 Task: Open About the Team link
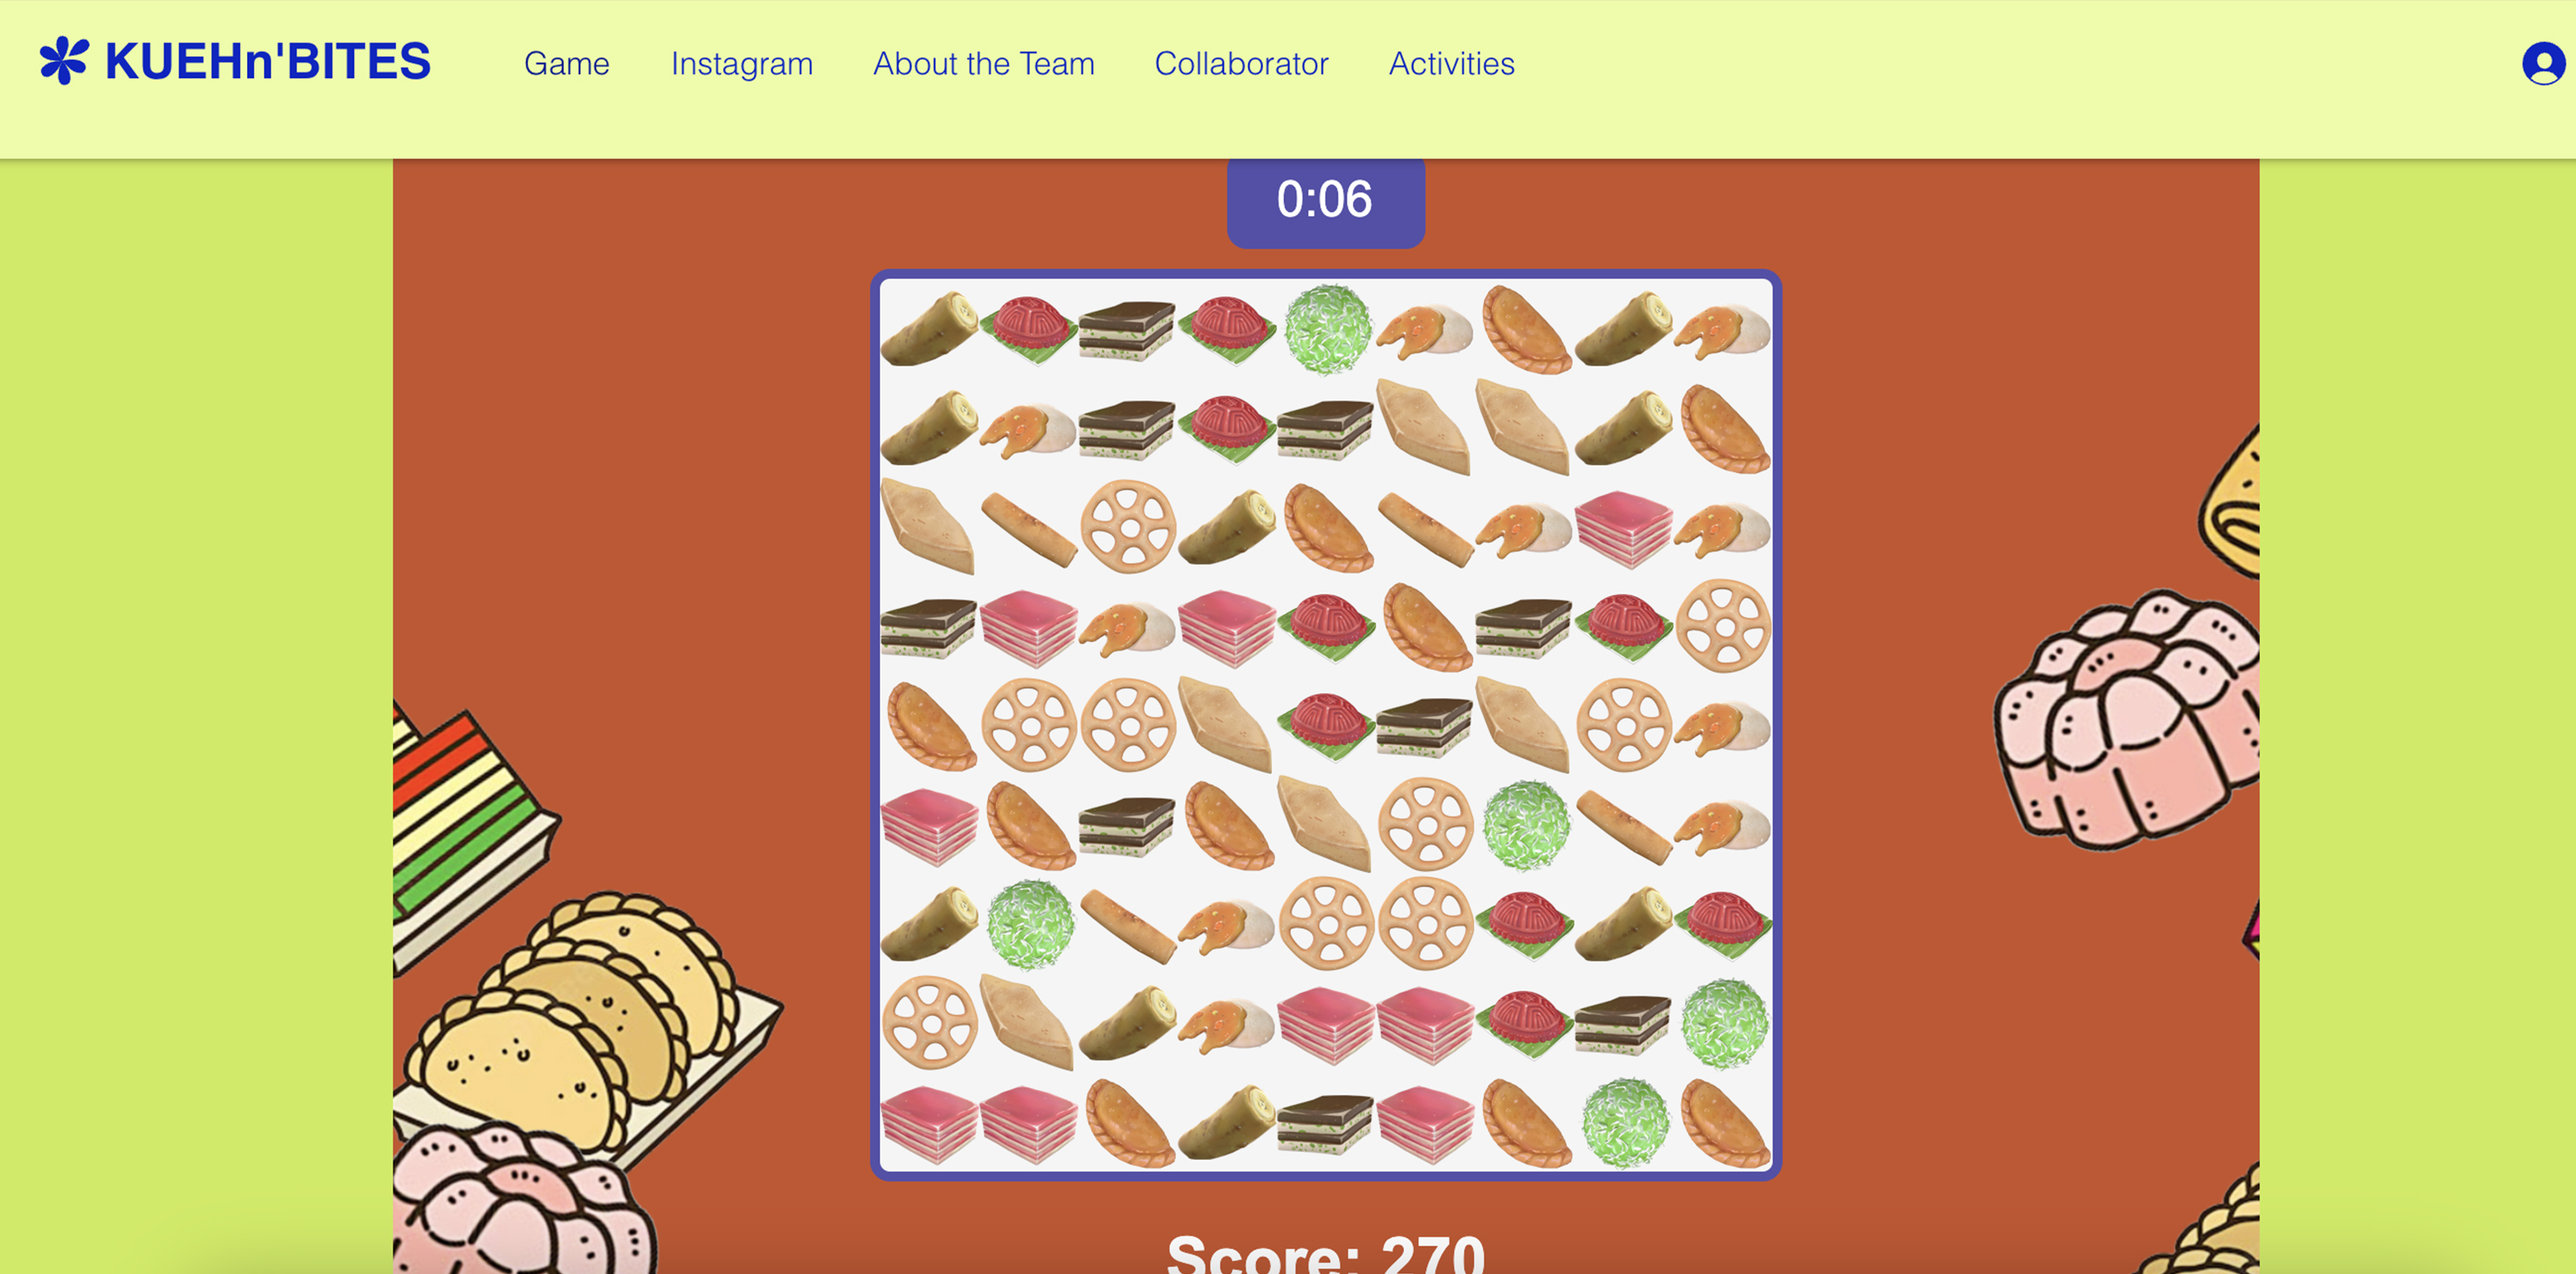pos(984,63)
